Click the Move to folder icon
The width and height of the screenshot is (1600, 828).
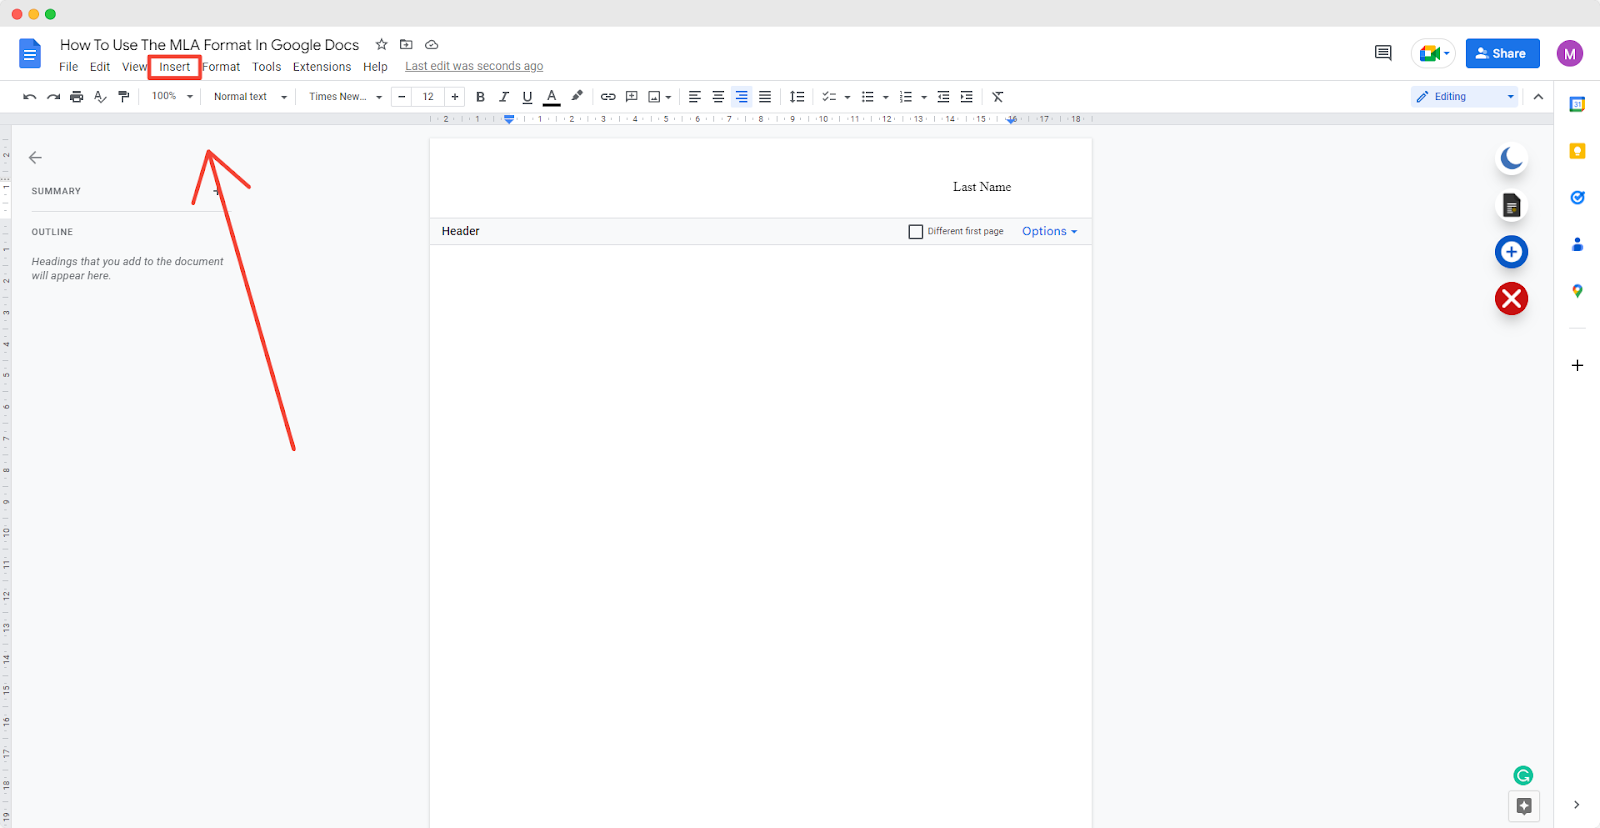pyautogui.click(x=406, y=44)
